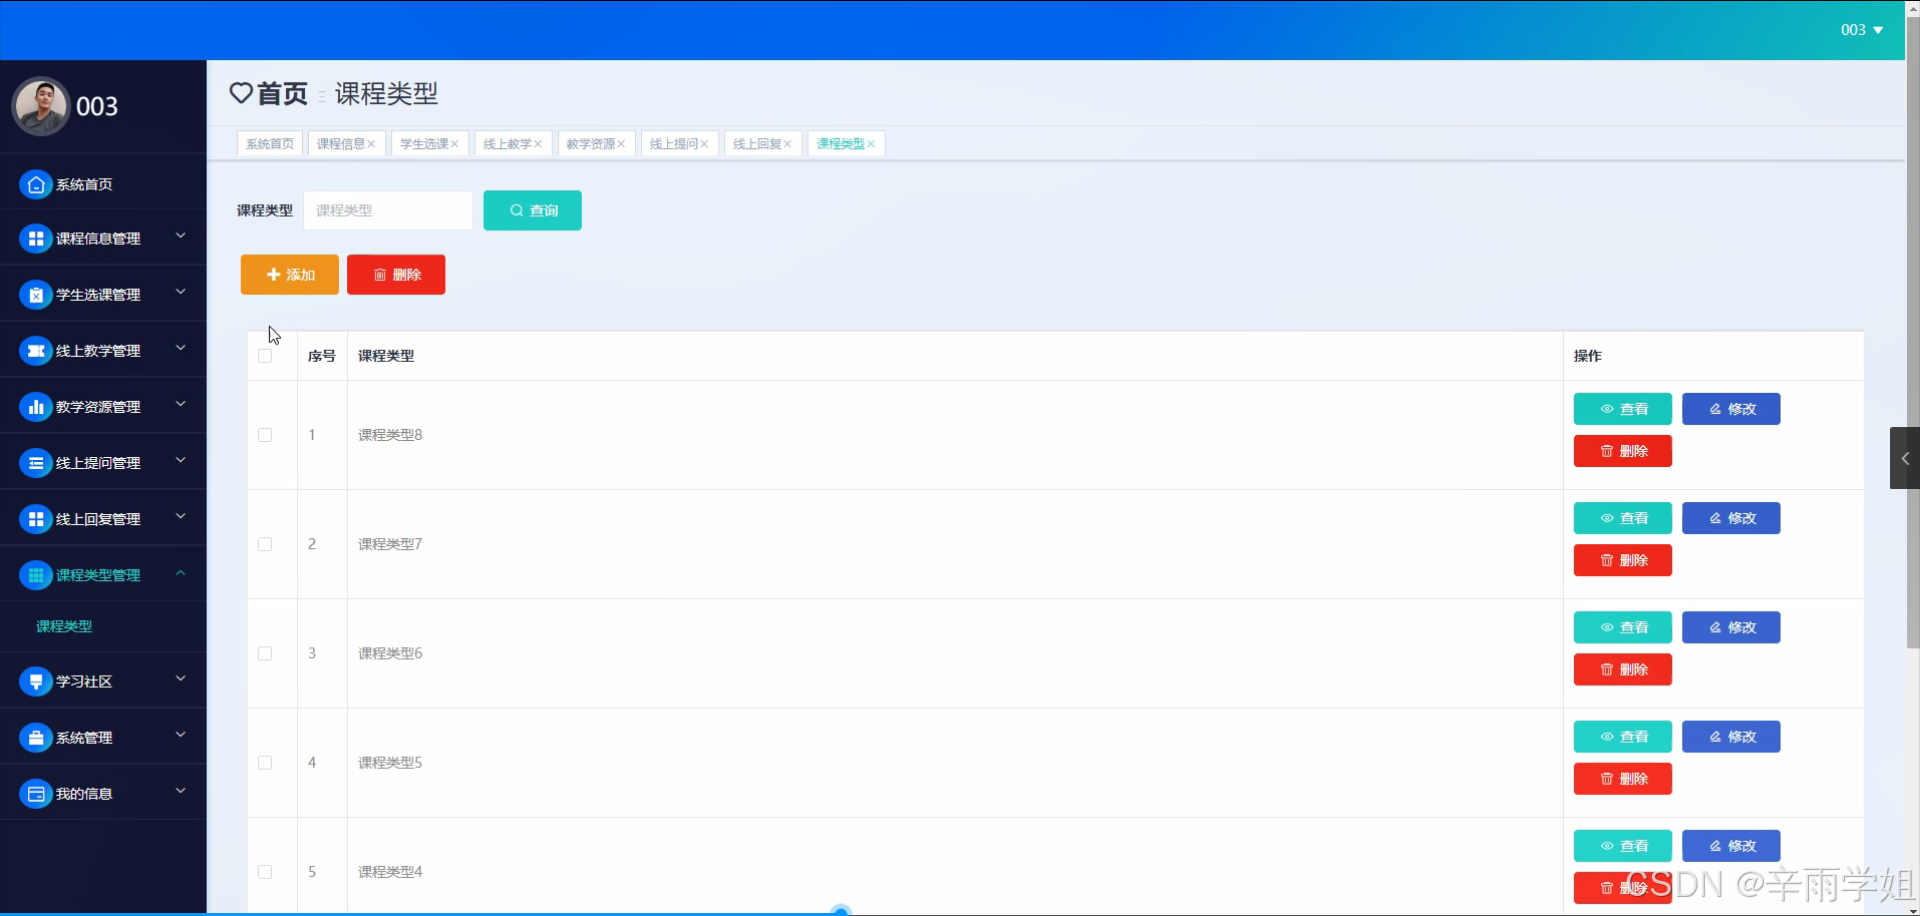Screen dimensions: 1920x916
Task: Open the 003 user dropdown at top right
Action: 1862,30
